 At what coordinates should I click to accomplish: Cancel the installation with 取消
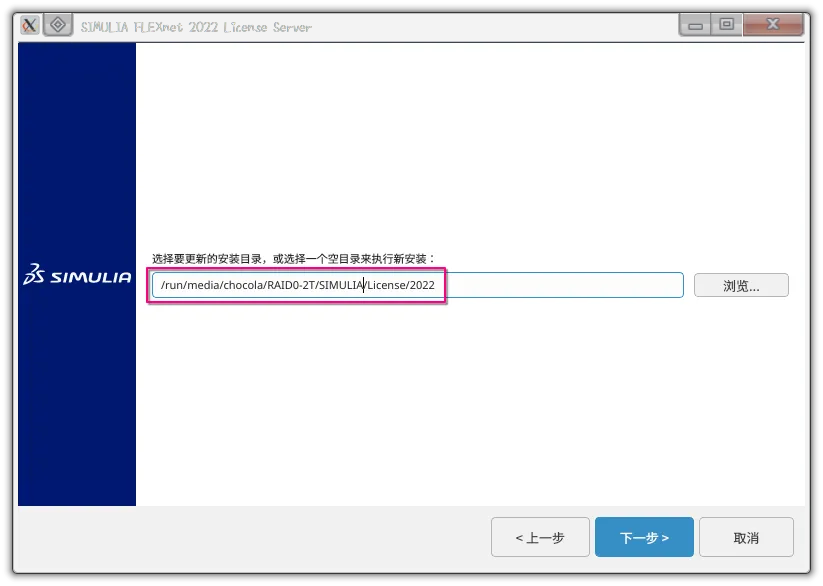(746, 538)
